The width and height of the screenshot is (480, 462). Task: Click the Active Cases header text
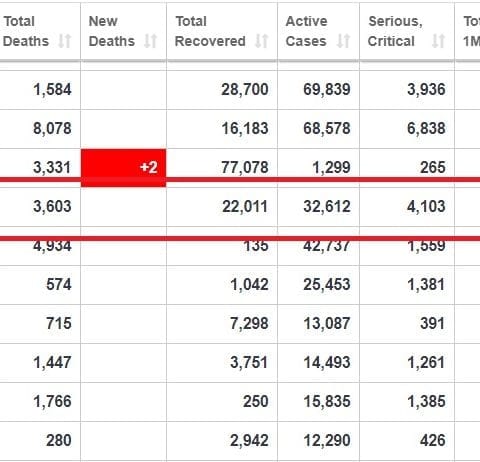pyautogui.click(x=306, y=31)
